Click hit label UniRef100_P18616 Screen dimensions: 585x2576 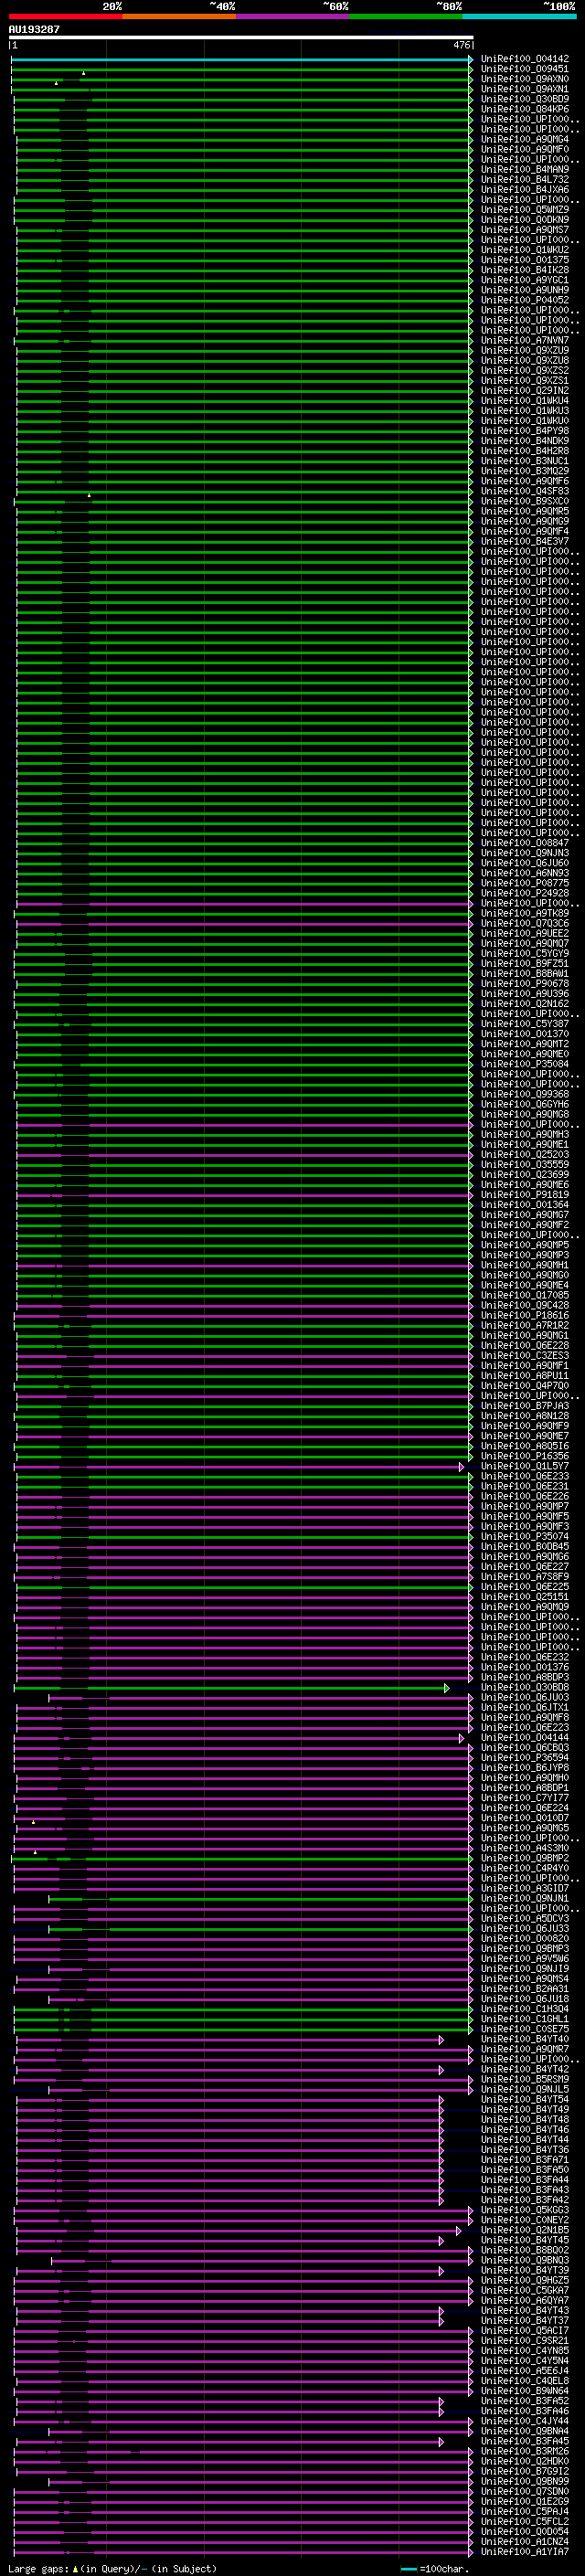point(525,1316)
